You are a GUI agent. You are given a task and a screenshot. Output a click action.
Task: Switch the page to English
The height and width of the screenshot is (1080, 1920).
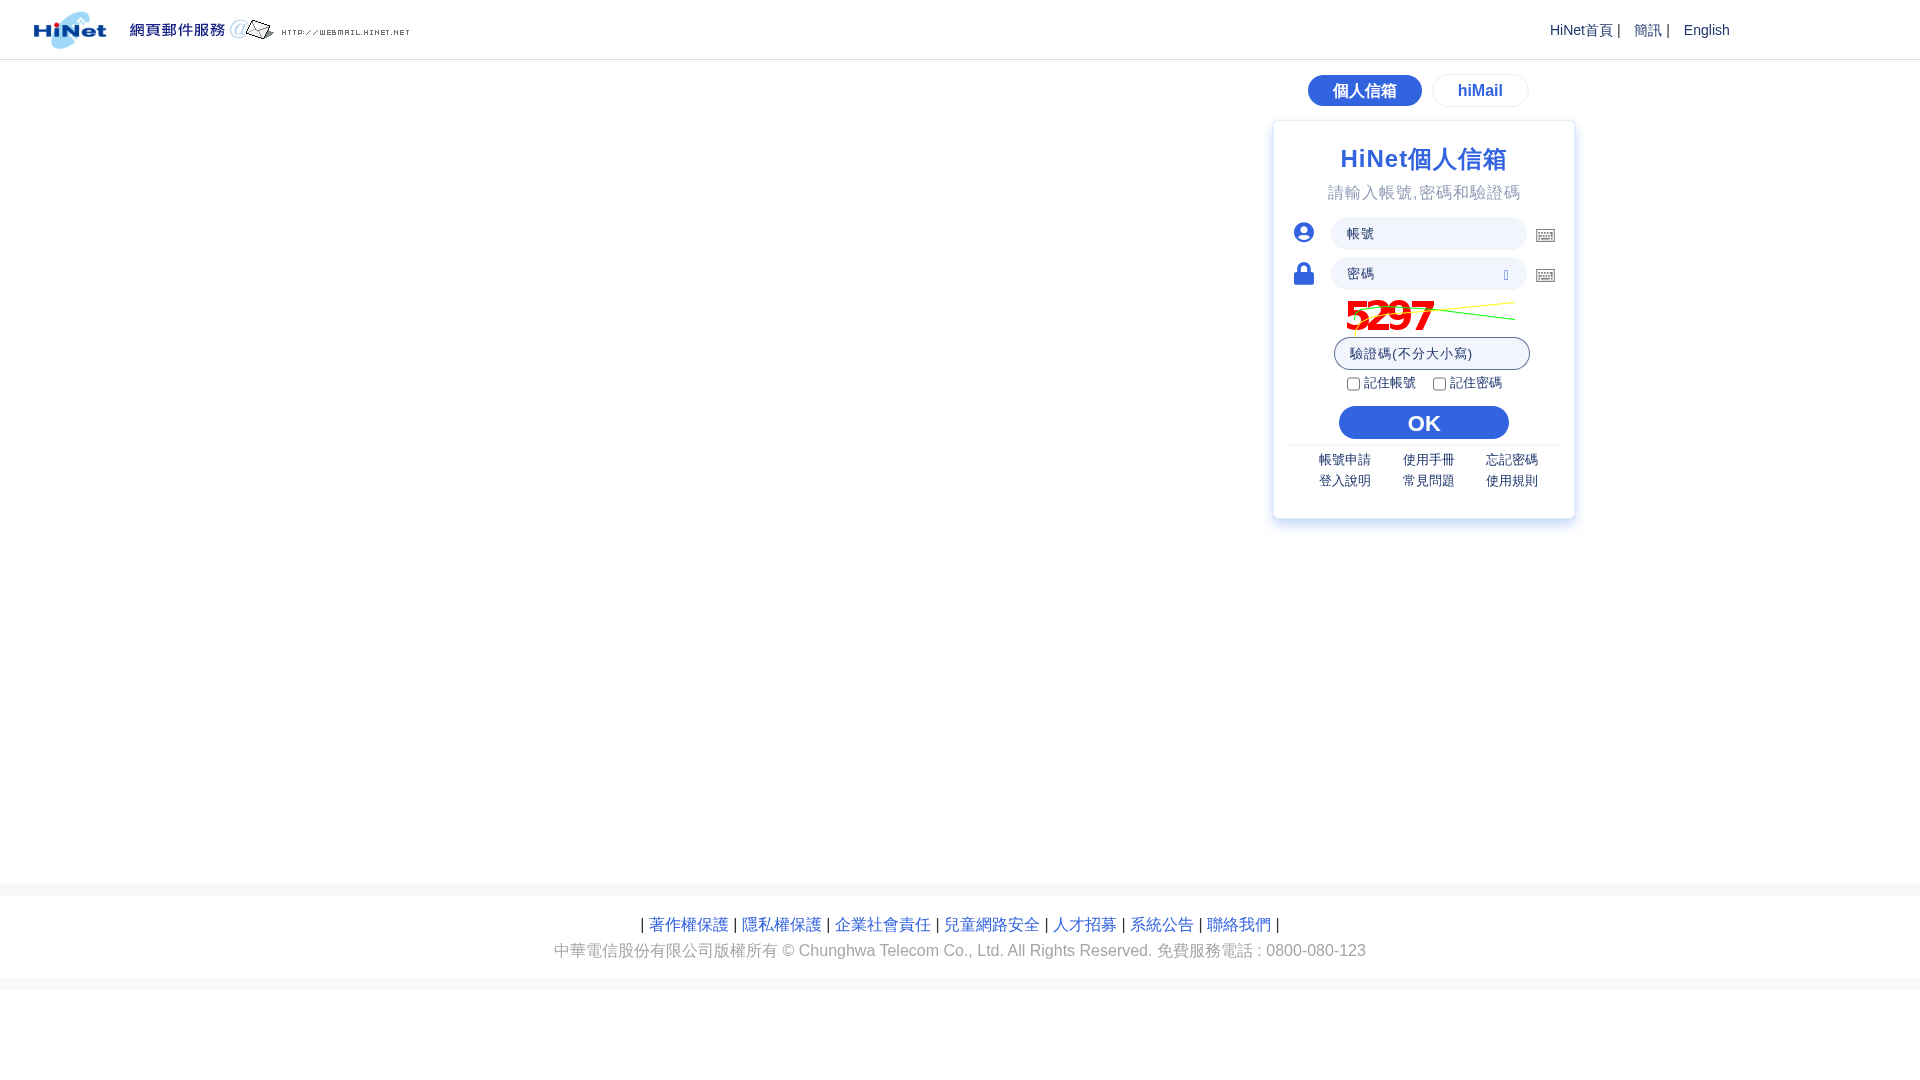point(1706,30)
